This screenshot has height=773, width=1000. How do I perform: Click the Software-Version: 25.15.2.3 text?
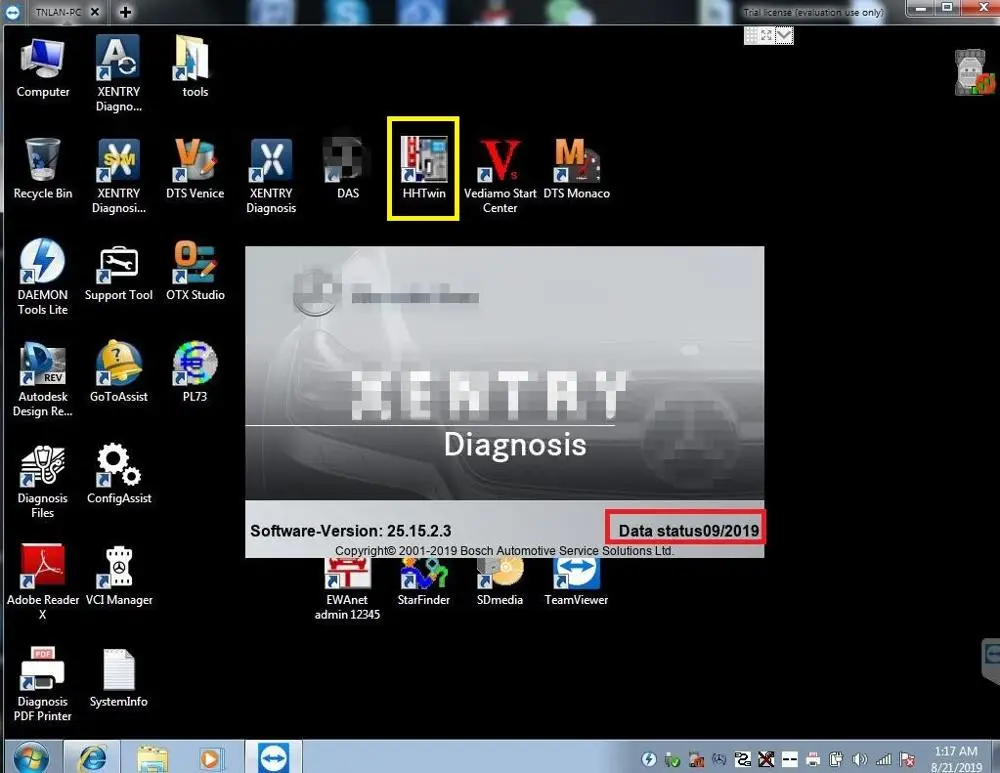[x=350, y=531]
